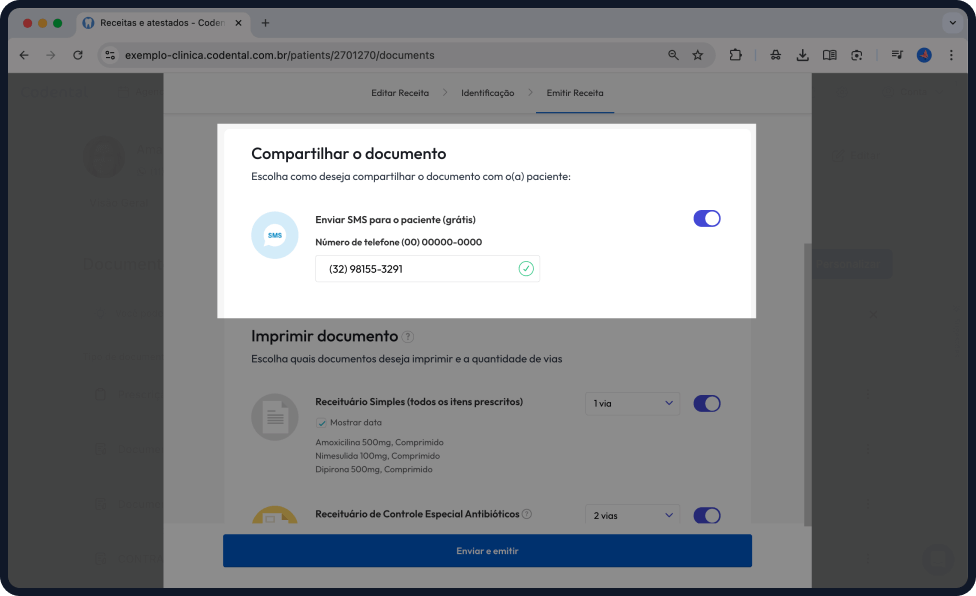Toggle Receituário de Controle Especial Antibióticos switch
976x596 pixels.
coord(707,516)
